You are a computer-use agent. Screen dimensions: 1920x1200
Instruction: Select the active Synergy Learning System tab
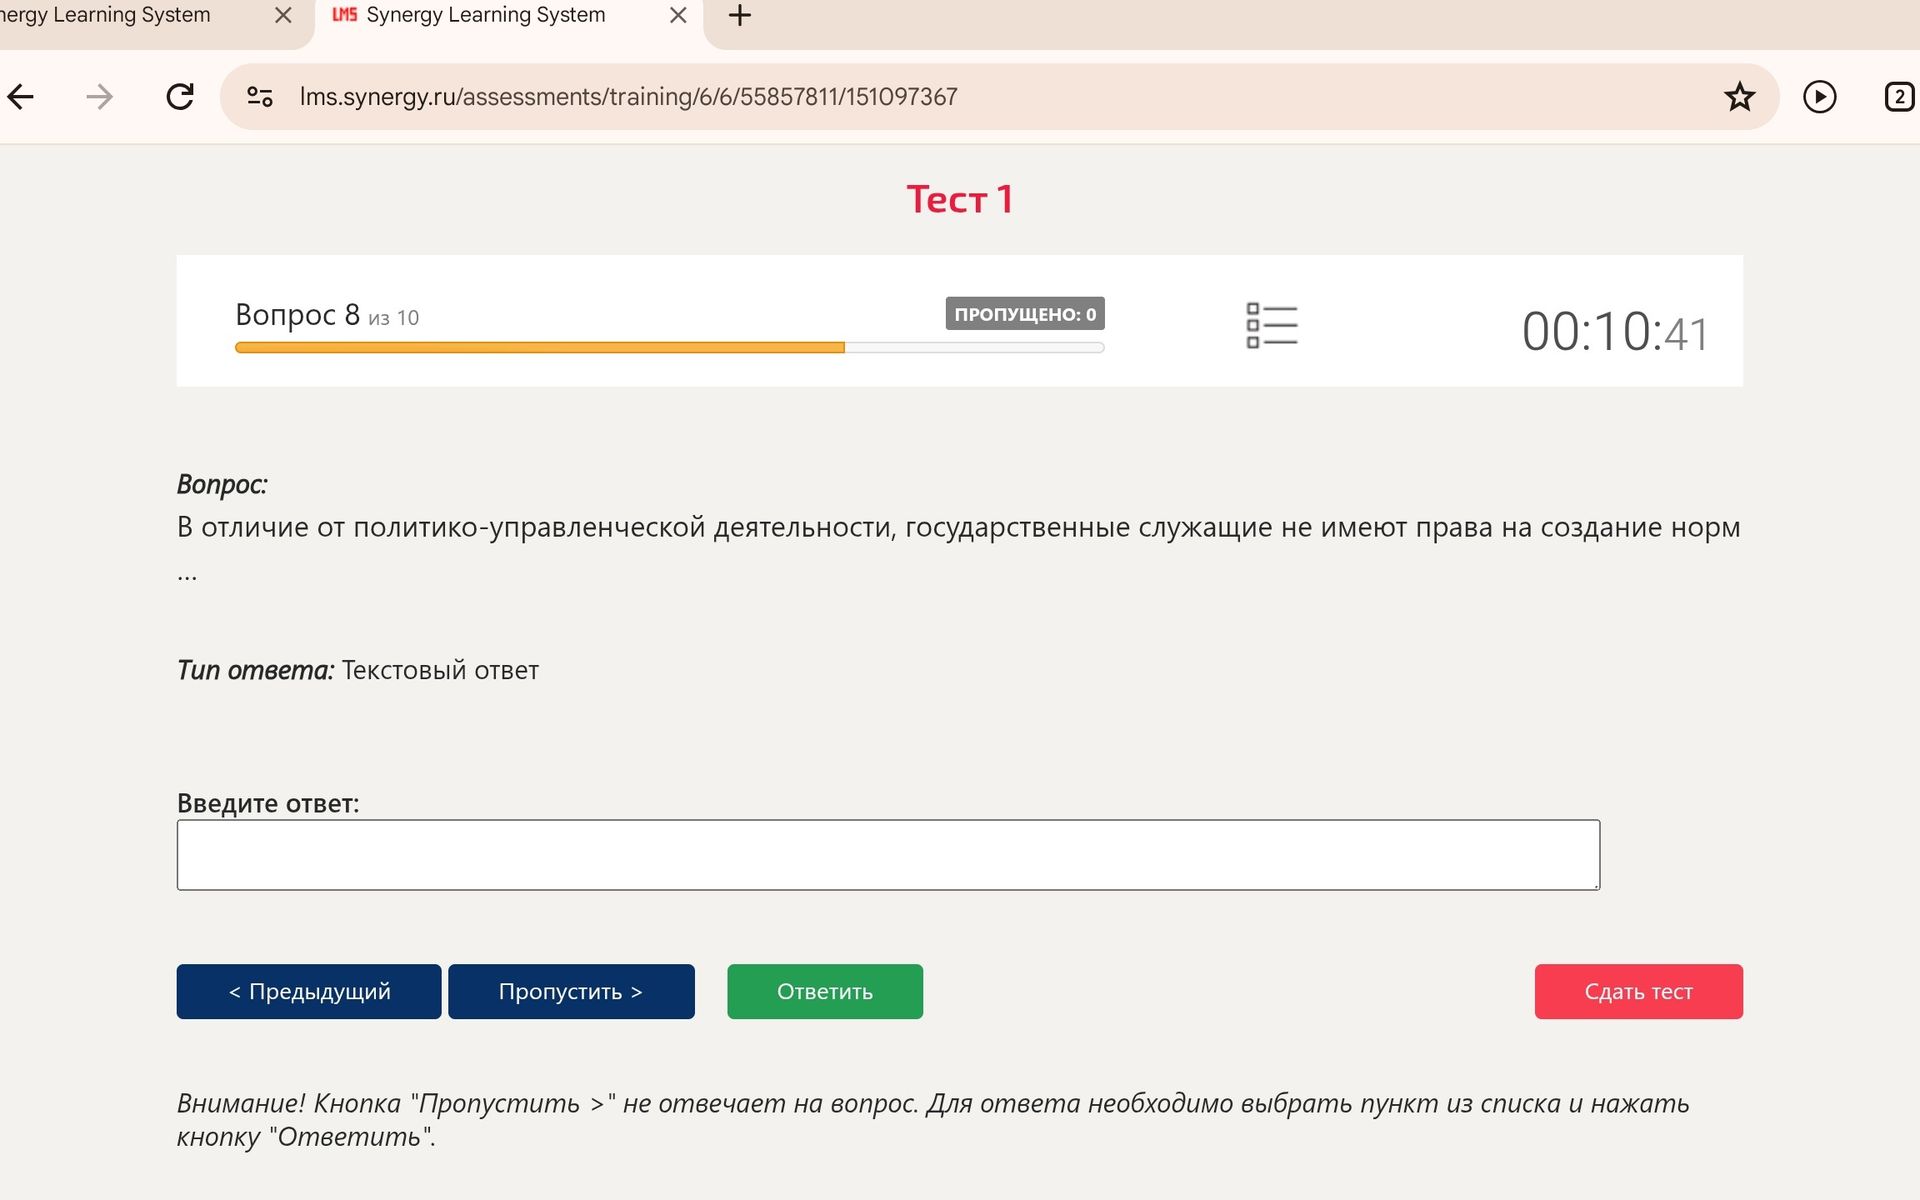485,16
